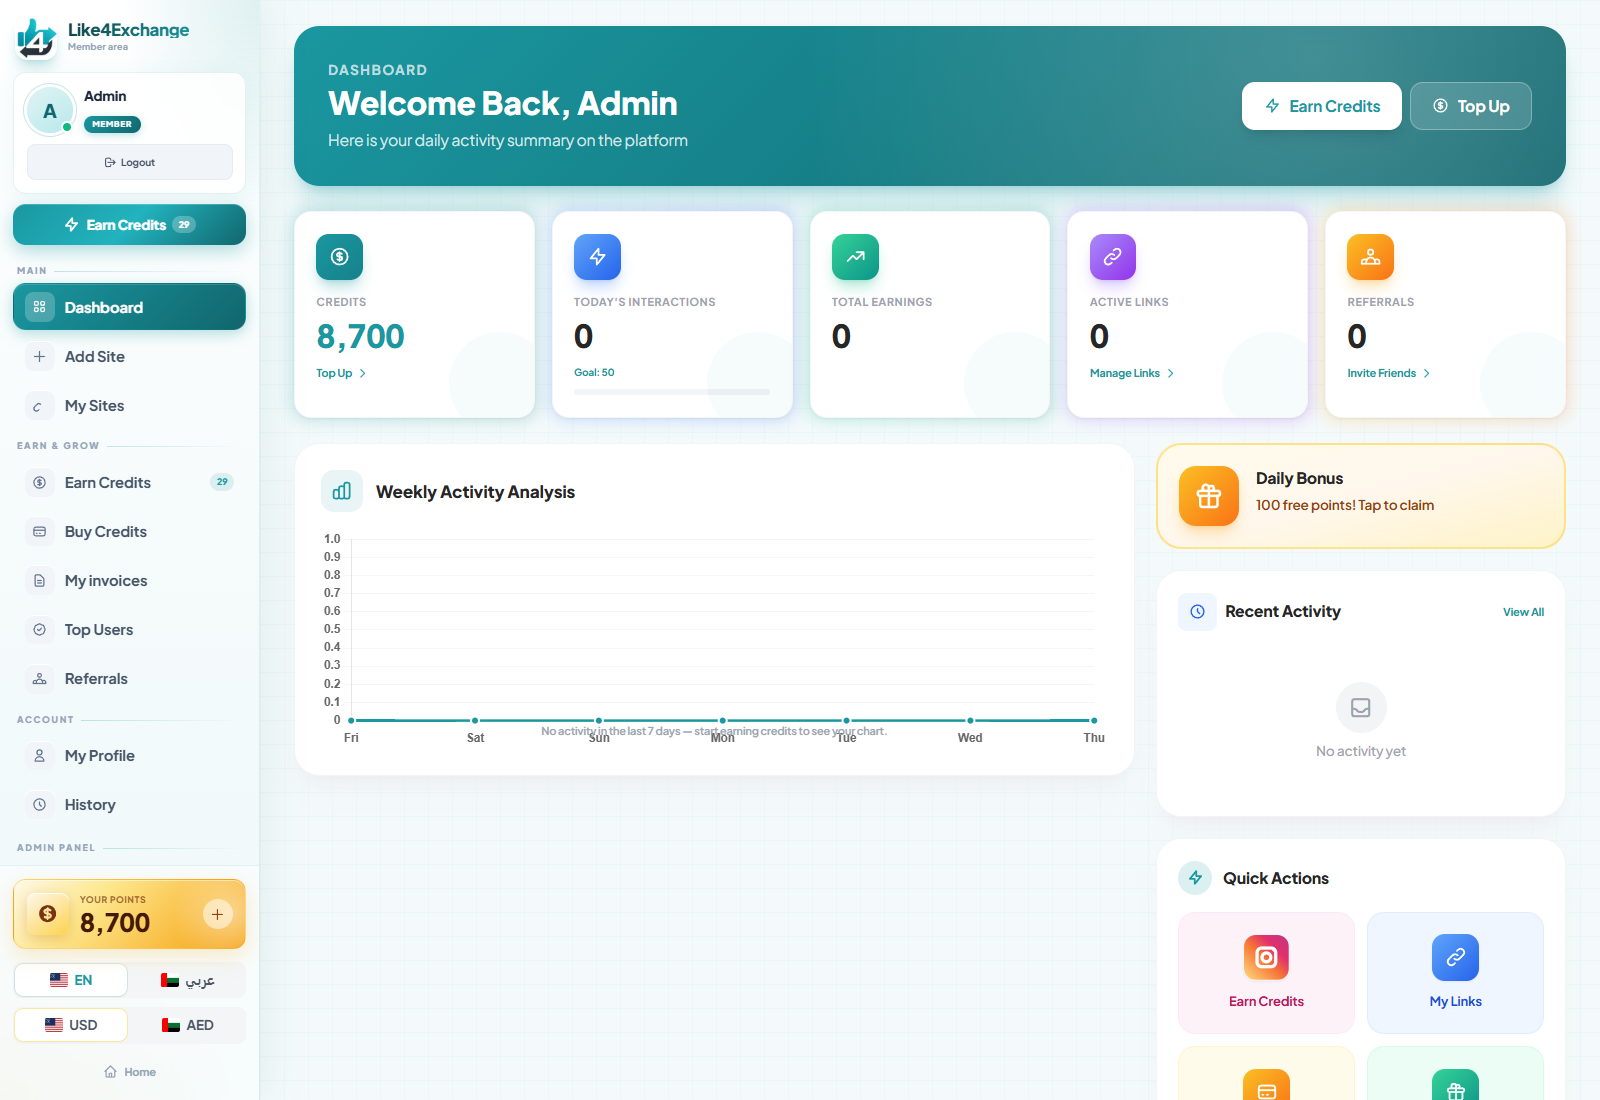Click the plus icon beside Add Site
This screenshot has height=1100, width=1600.
click(39, 357)
